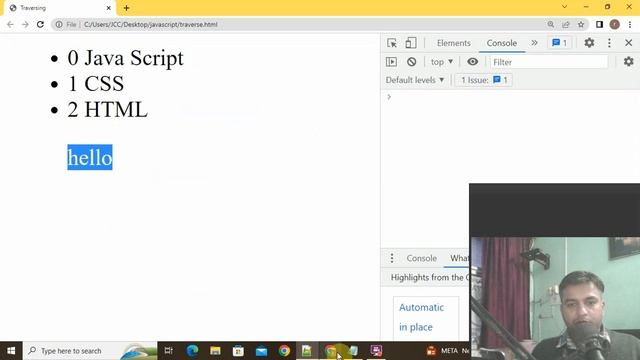Click the '1 CSS' list item
This screenshot has height=360, width=640.
click(96, 84)
